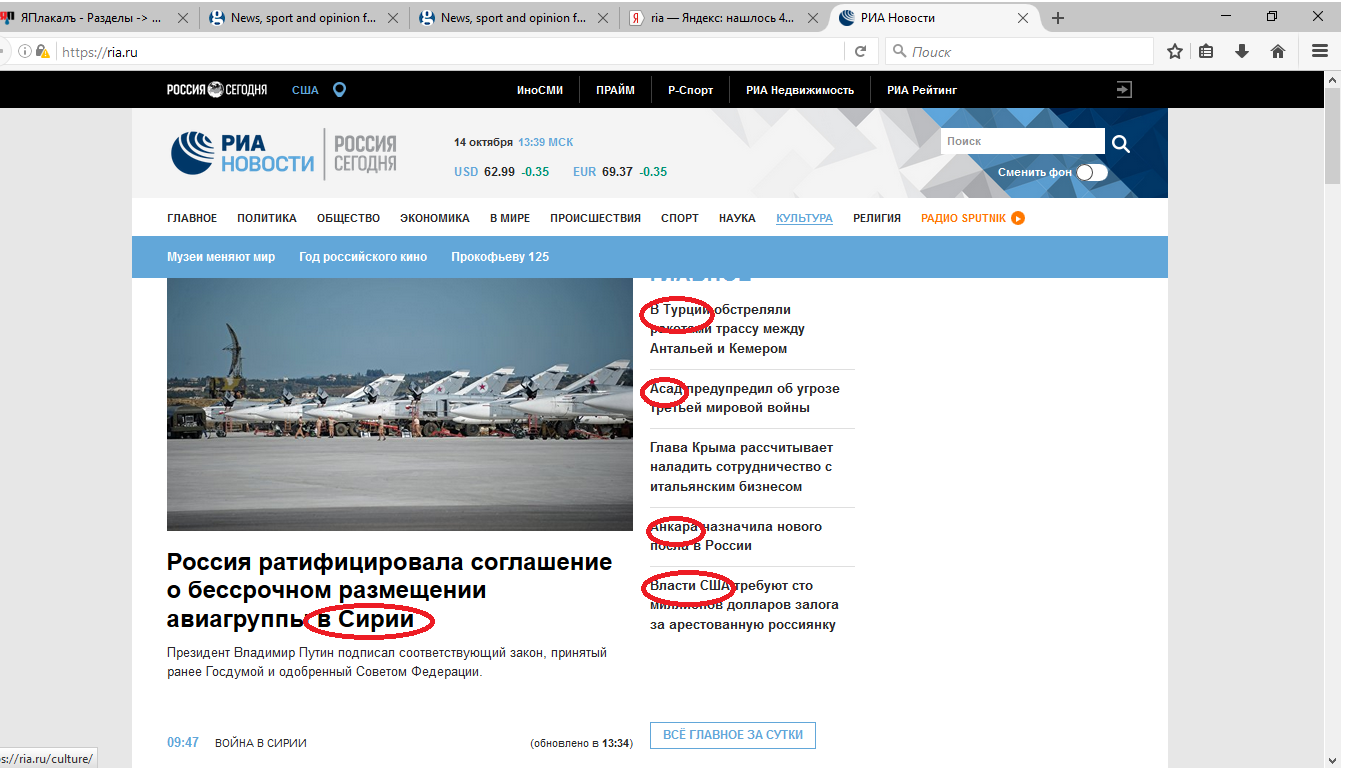The height and width of the screenshot is (768, 1366).
Task: Click the login icon in the black top bar
Action: 1124,90
